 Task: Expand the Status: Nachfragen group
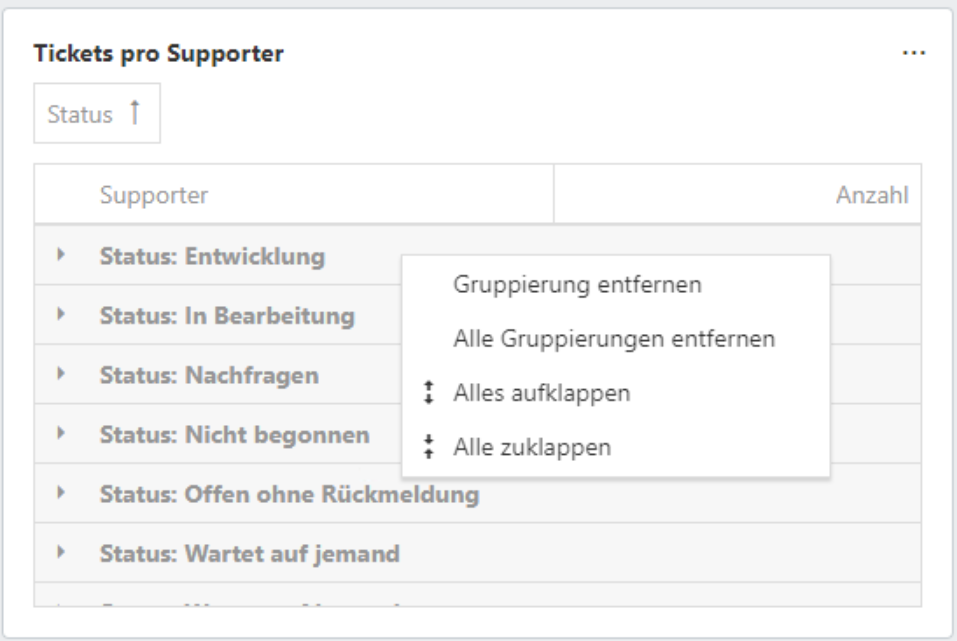pyautogui.click(x=61, y=375)
